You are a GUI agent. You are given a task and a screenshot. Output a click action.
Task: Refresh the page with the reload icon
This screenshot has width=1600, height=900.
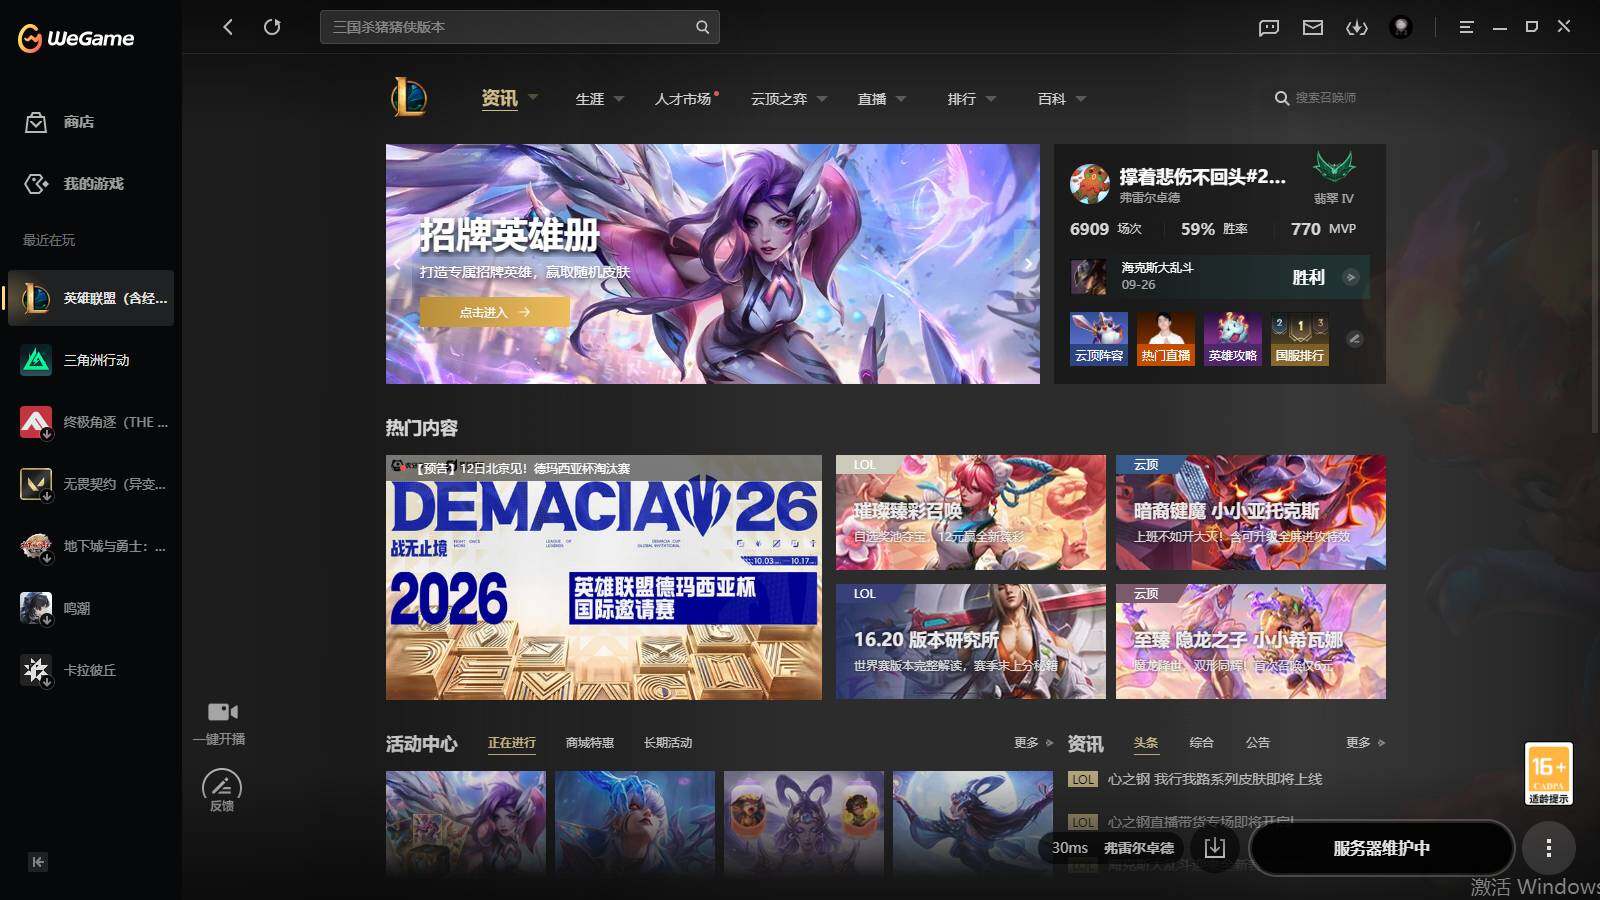coord(272,27)
